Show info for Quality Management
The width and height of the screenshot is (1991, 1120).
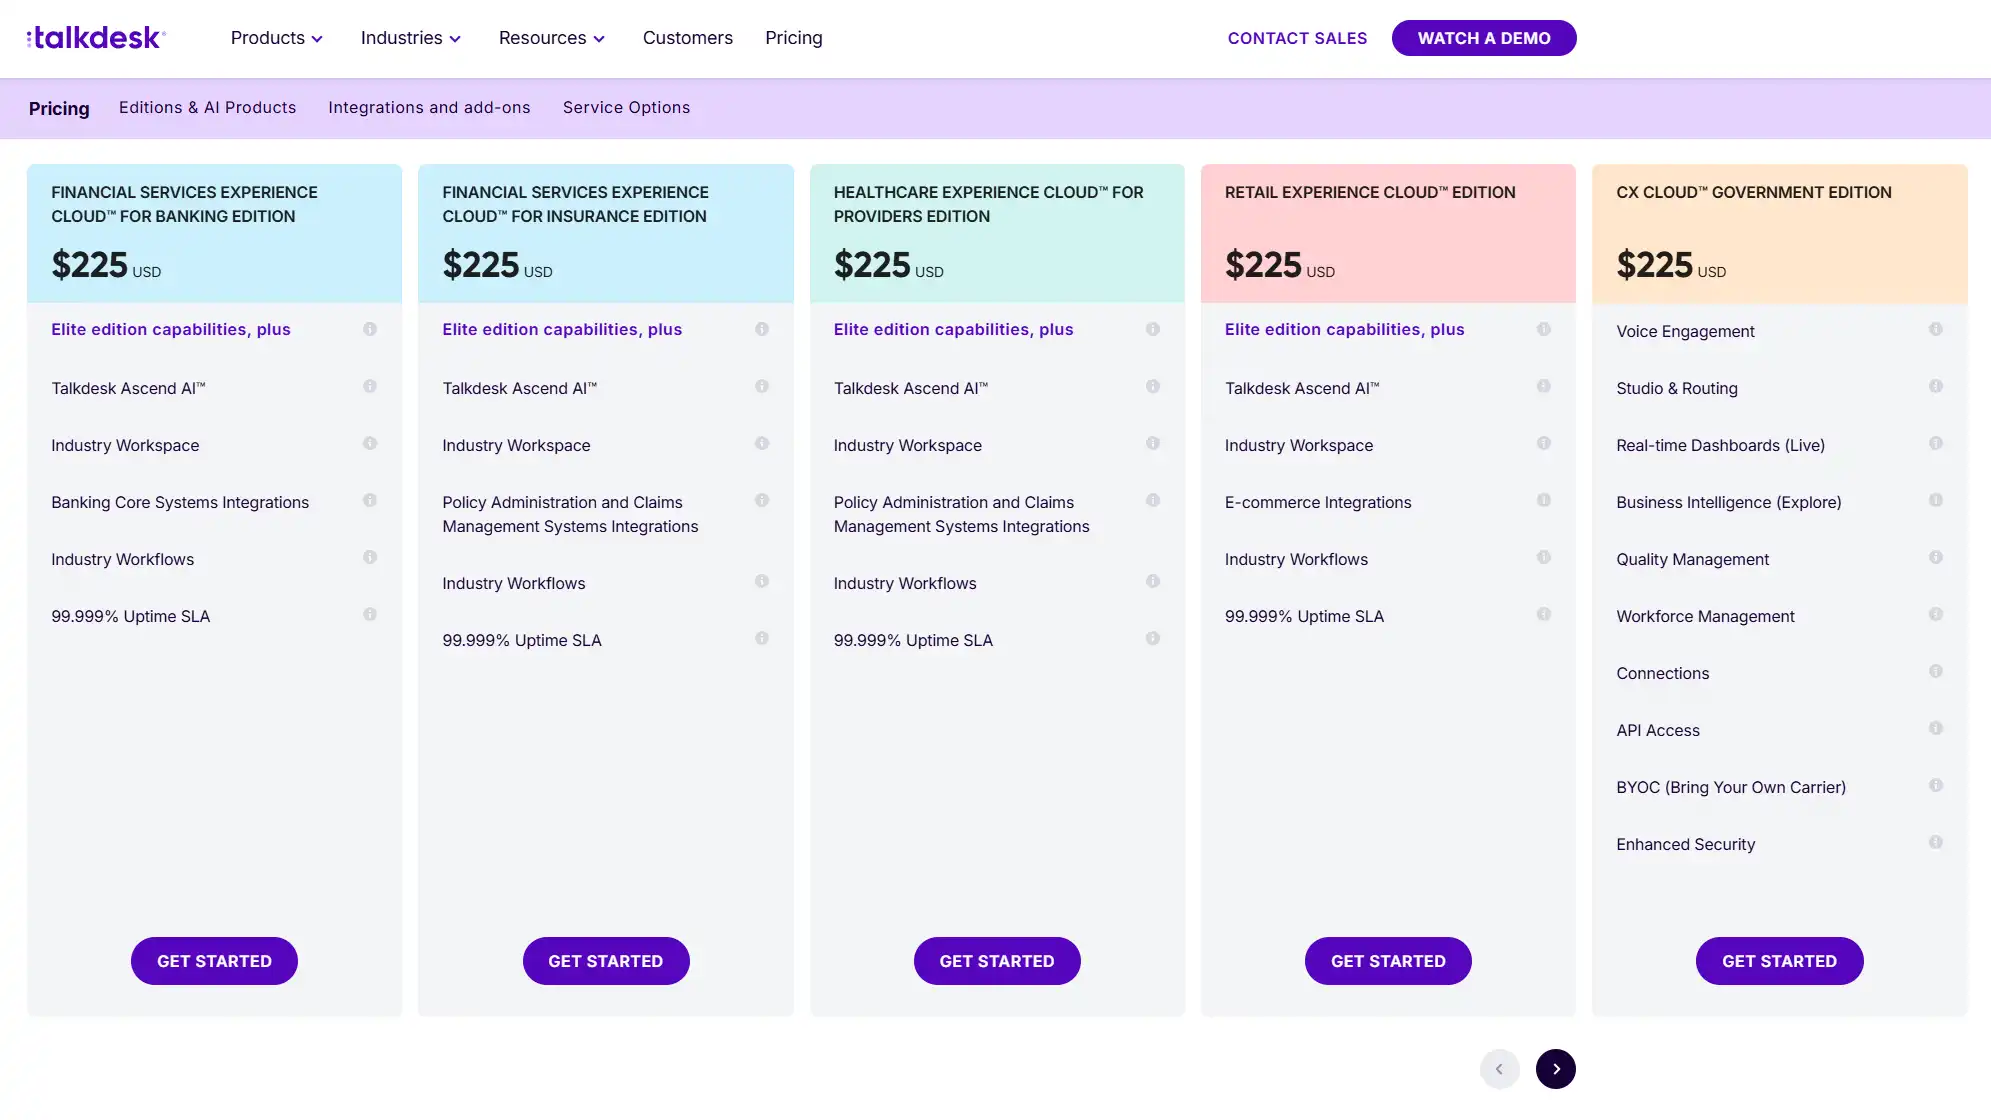coord(1936,557)
